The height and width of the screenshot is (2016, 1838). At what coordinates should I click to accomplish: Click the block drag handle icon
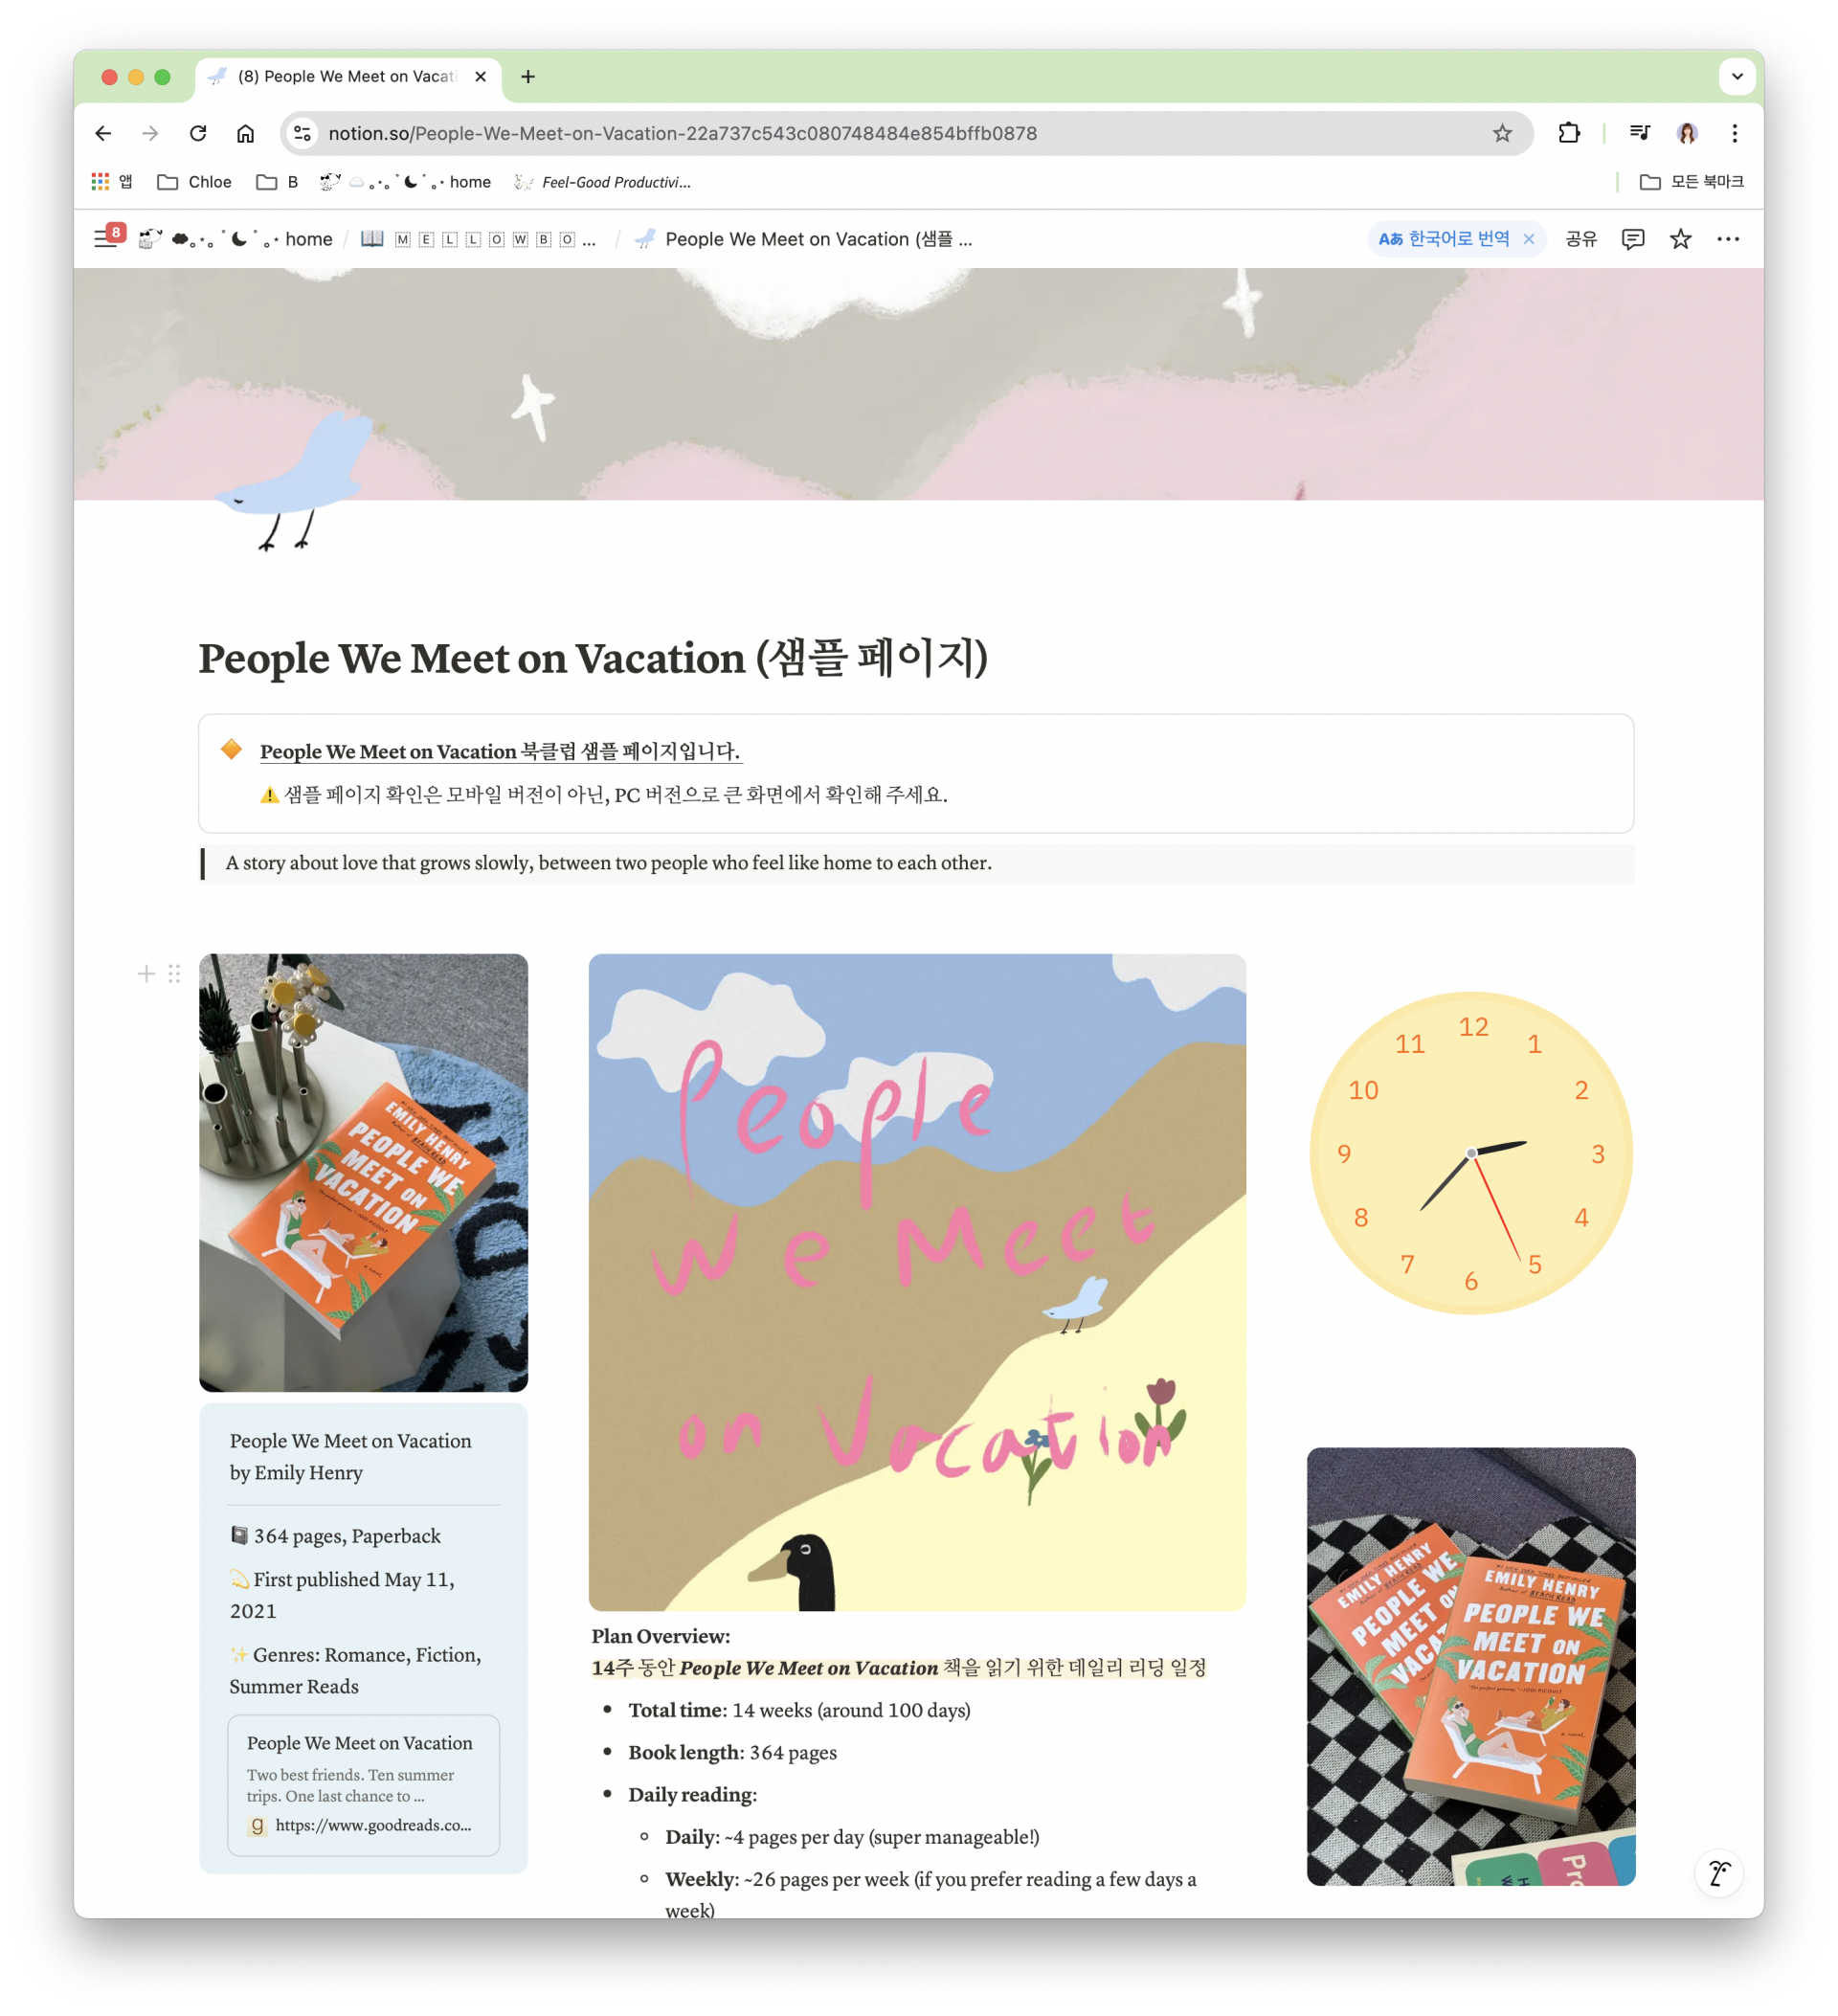(x=174, y=973)
